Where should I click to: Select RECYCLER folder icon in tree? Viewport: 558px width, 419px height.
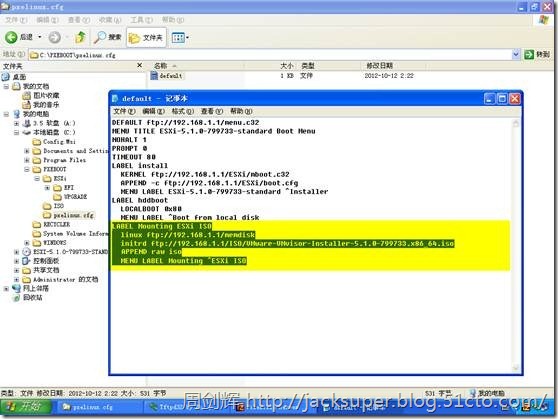(x=37, y=224)
